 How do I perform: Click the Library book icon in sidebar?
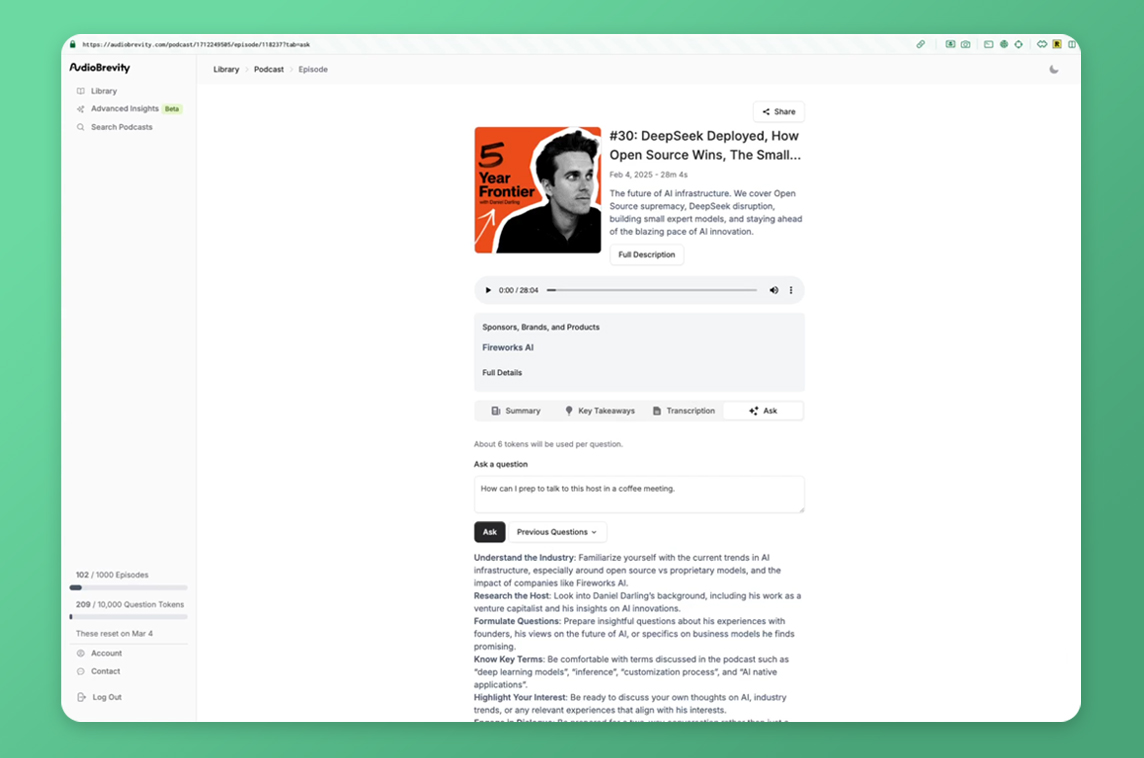click(80, 91)
